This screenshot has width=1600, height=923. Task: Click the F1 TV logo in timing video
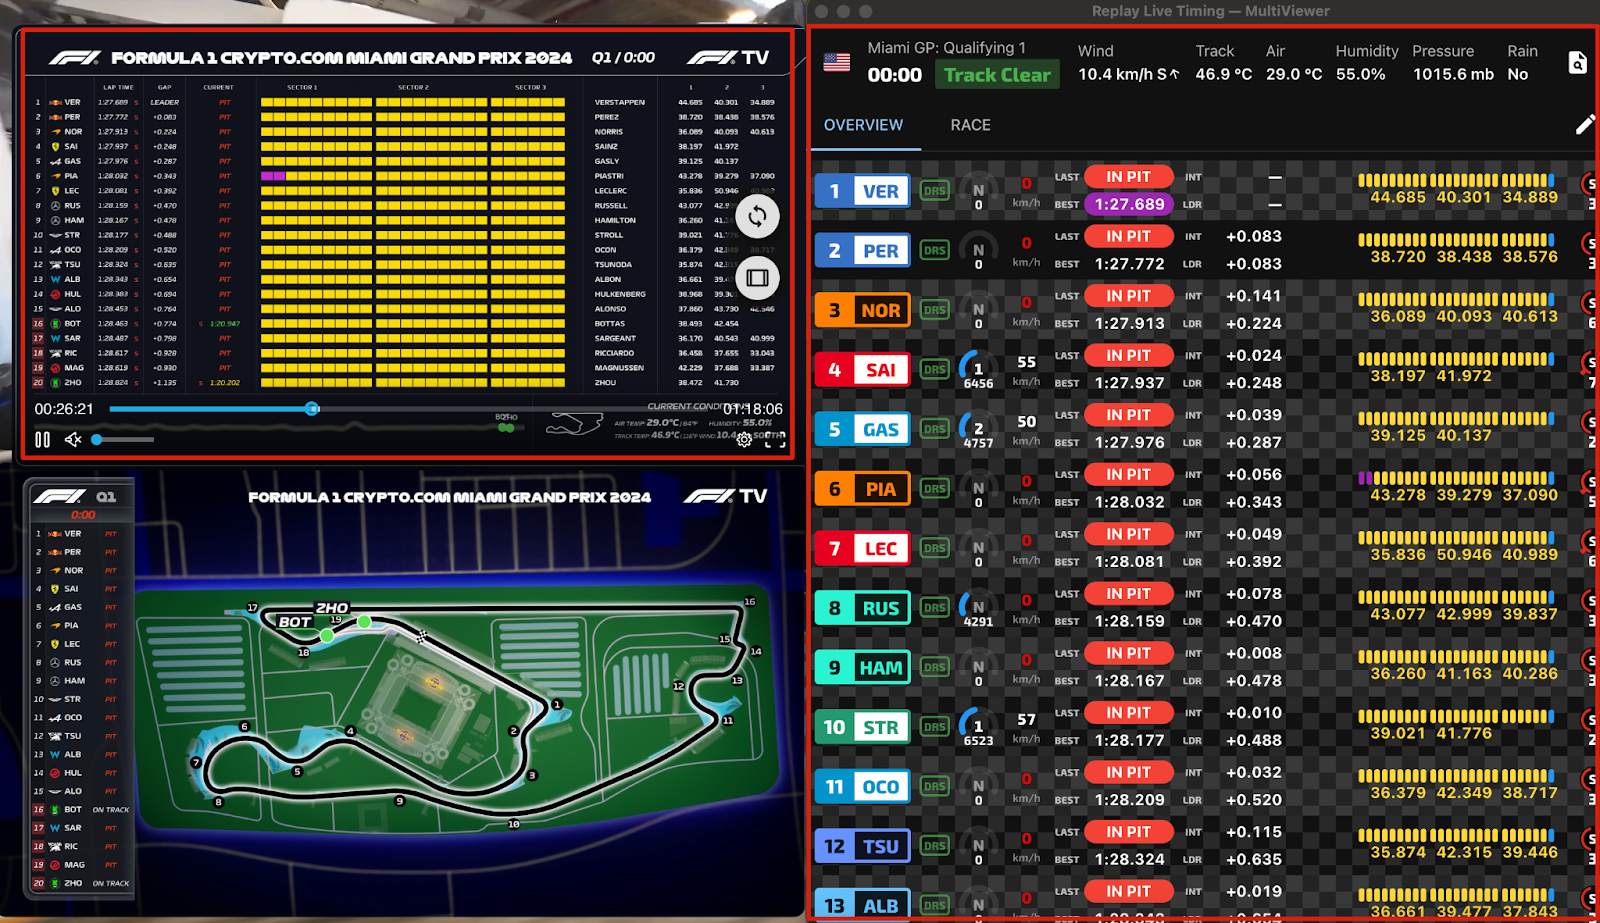coord(728,58)
